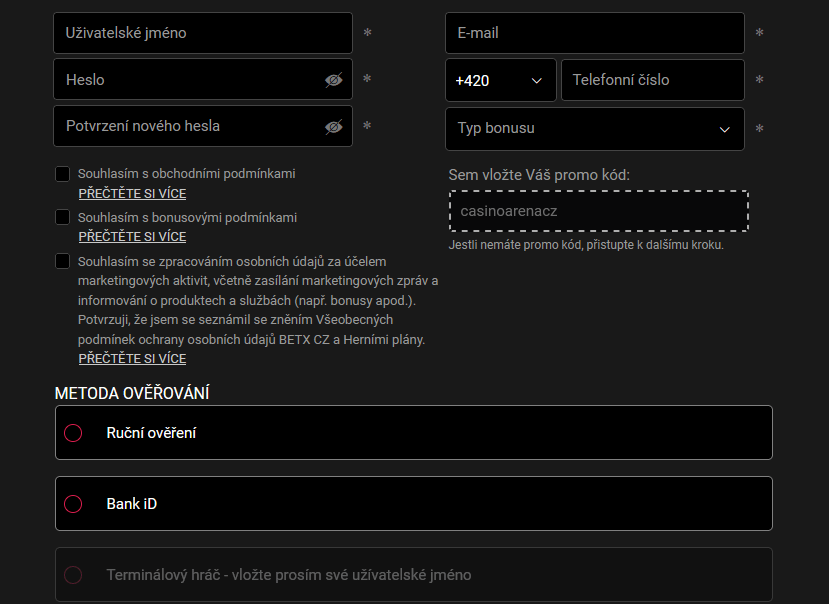Toggle visibility of Potvrzení nového hesla

click(x=334, y=126)
